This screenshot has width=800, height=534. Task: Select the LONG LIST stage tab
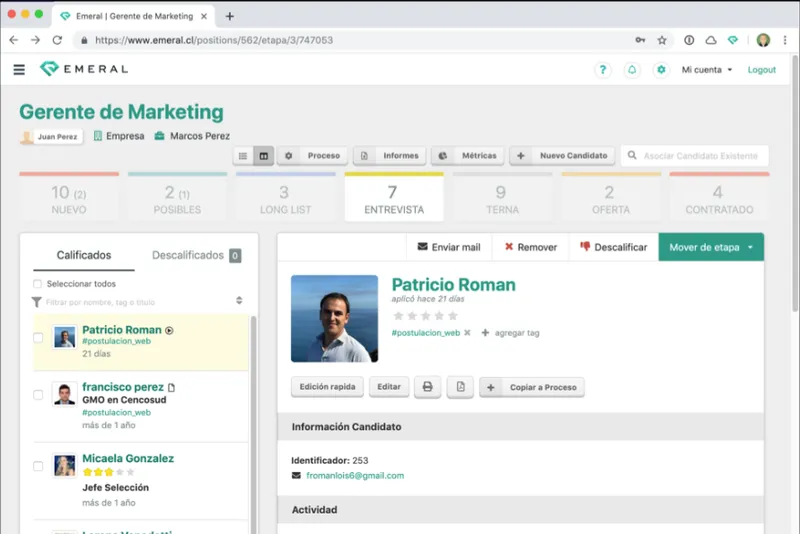286,199
